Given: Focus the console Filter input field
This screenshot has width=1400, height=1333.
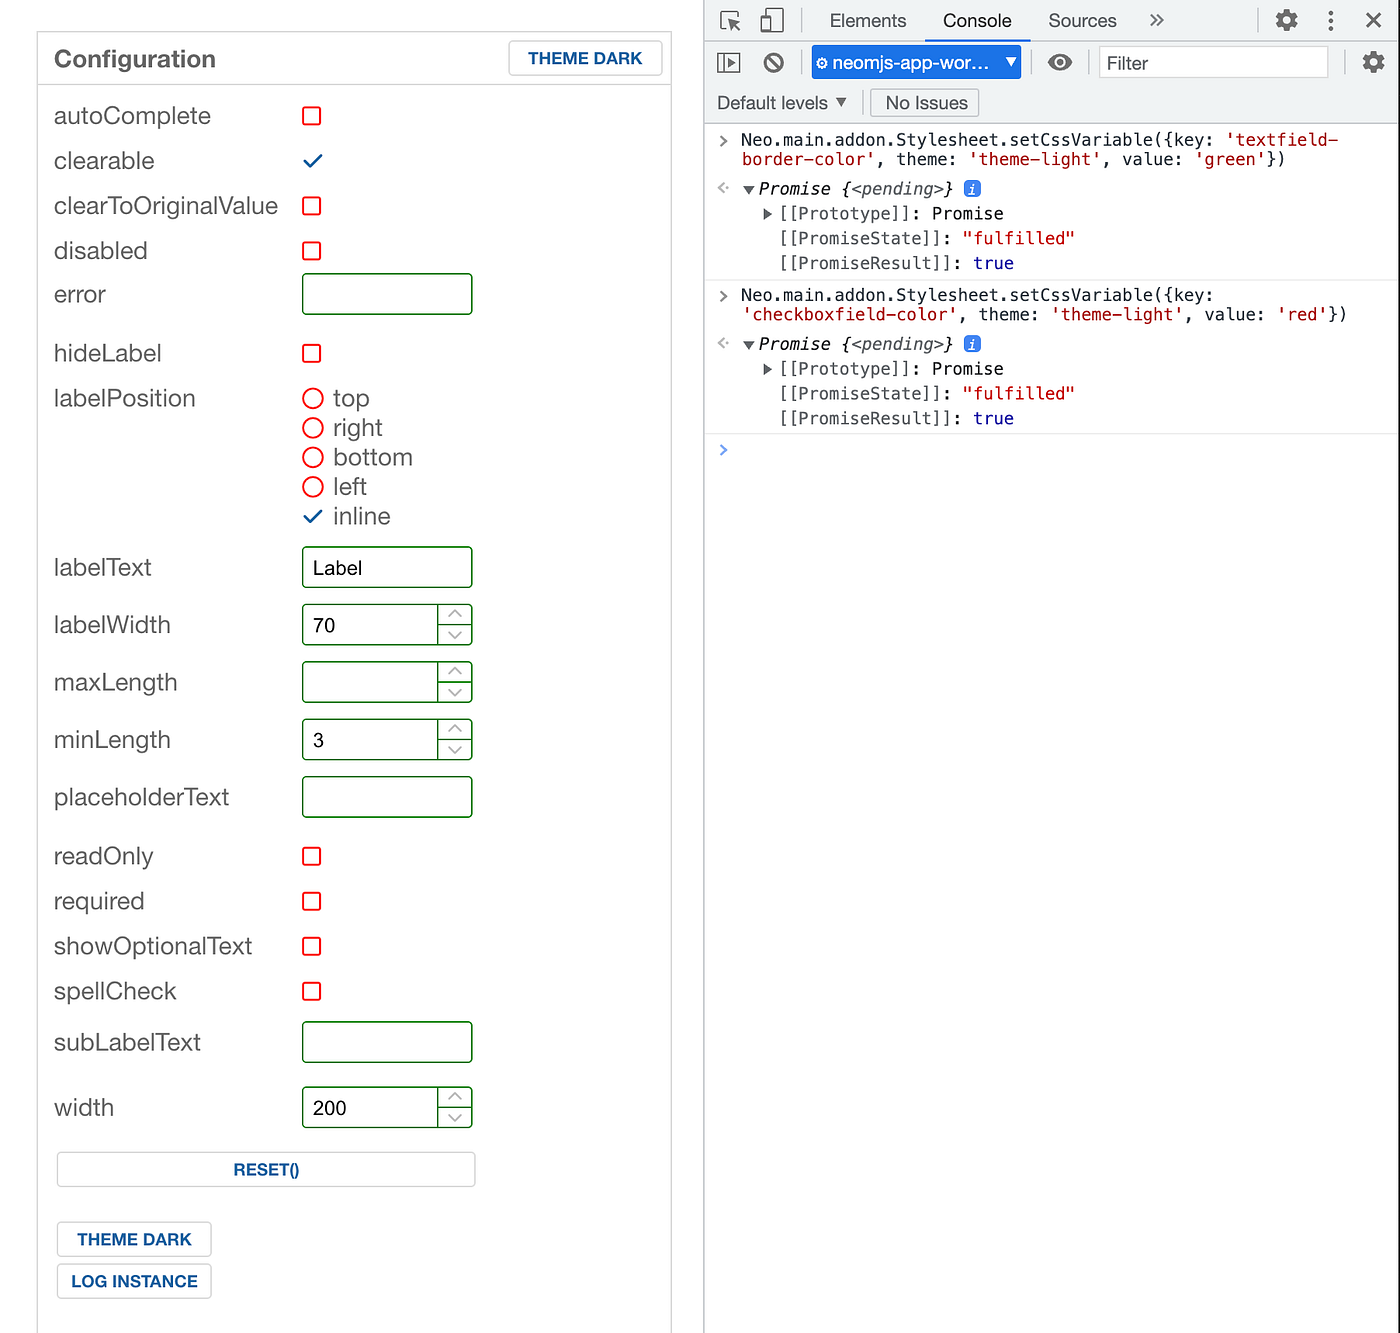Looking at the screenshot, I should (x=1213, y=63).
